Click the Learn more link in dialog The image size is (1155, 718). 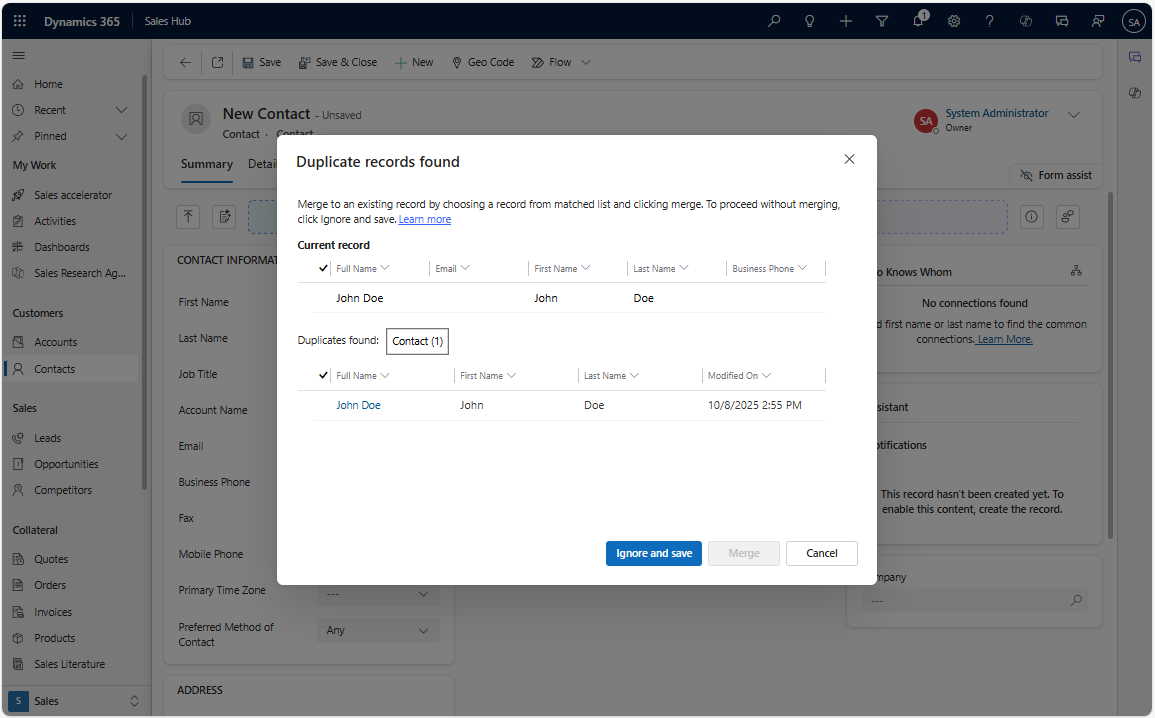424,219
